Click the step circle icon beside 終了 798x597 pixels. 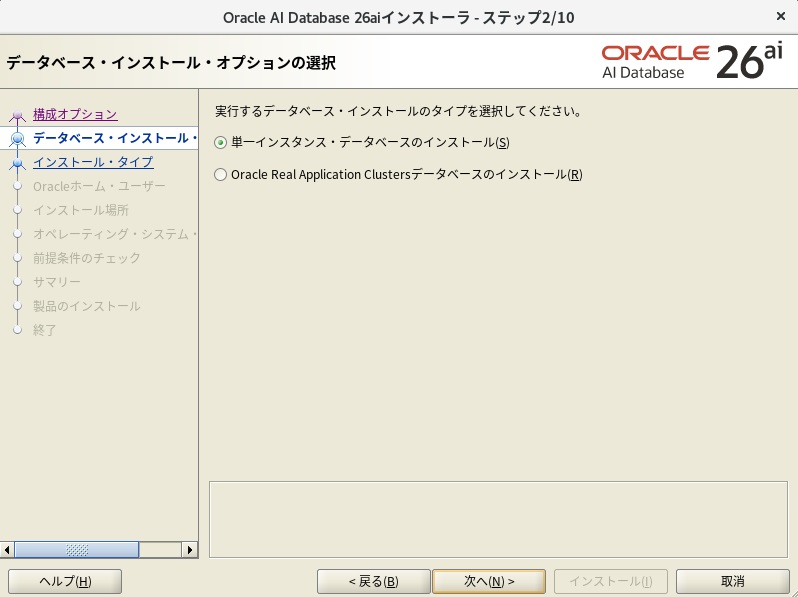(x=18, y=330)
